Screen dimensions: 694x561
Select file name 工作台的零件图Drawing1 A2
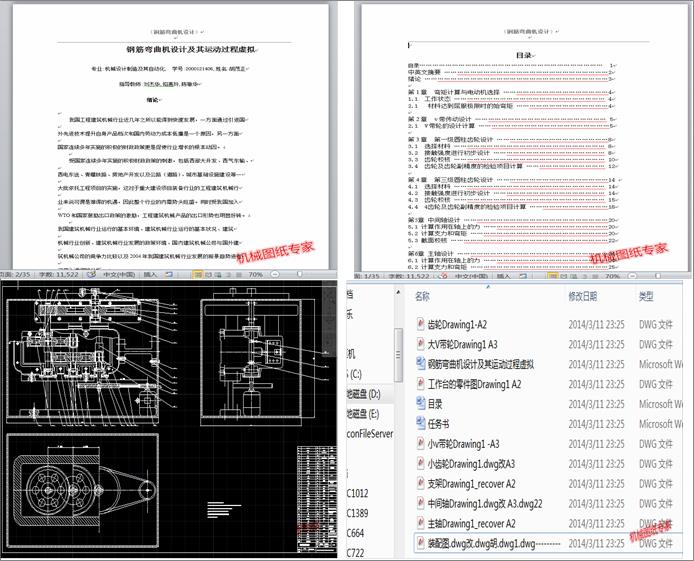pyautogui.click(x=474, y=384)
